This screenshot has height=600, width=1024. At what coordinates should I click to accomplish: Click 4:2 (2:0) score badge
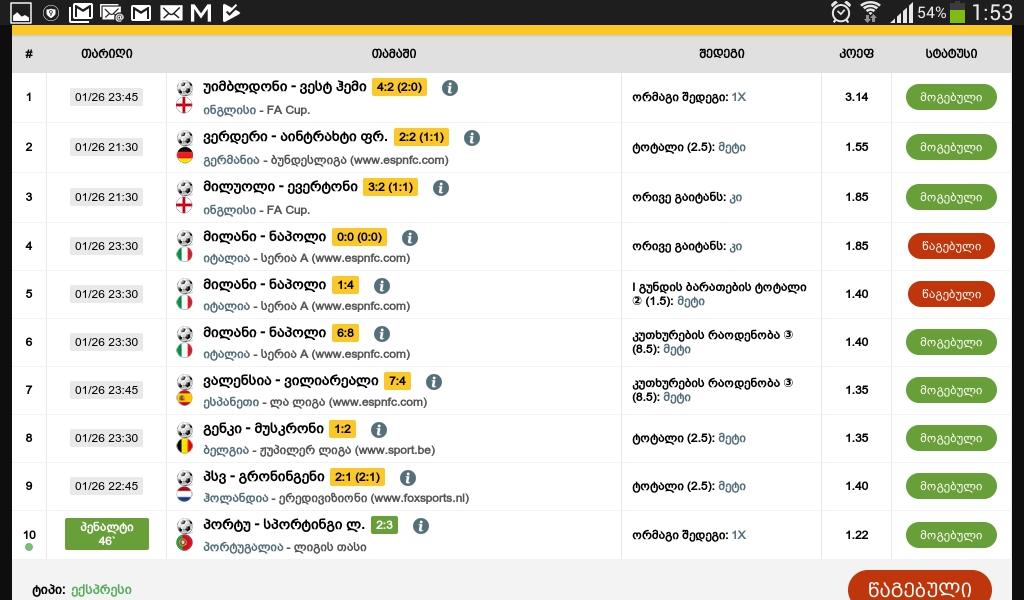tap(399, 87)
